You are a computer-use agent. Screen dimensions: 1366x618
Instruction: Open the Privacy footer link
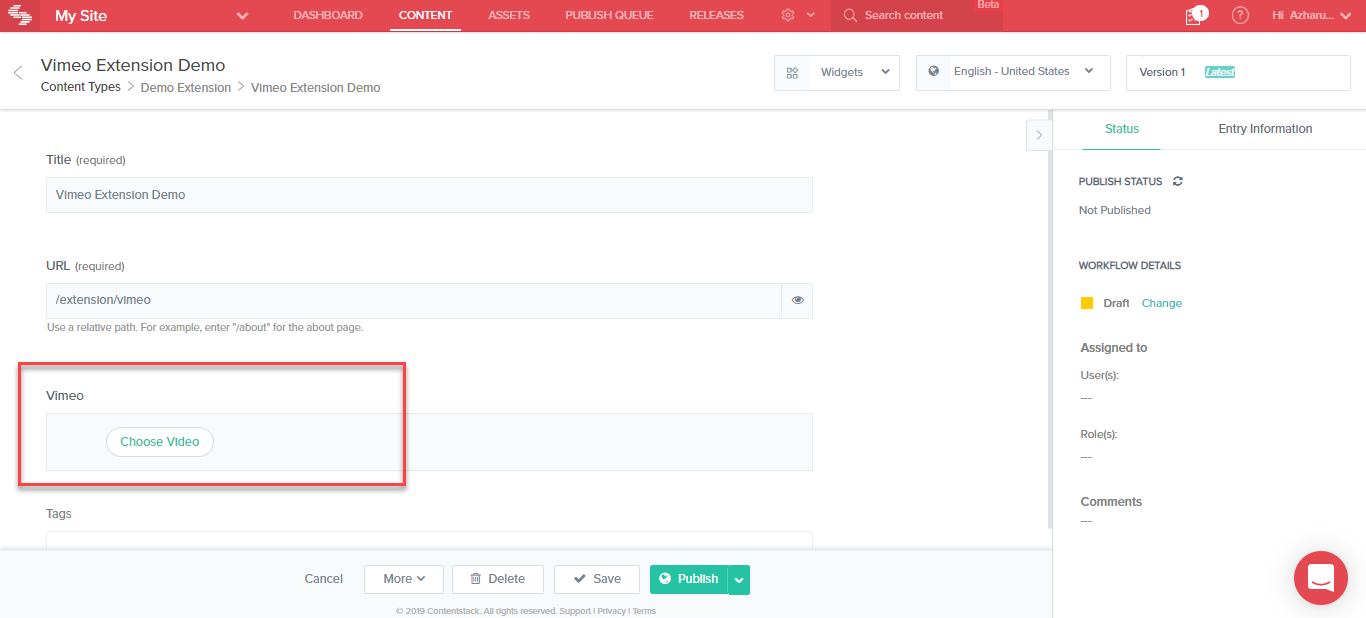click(612, 611)
